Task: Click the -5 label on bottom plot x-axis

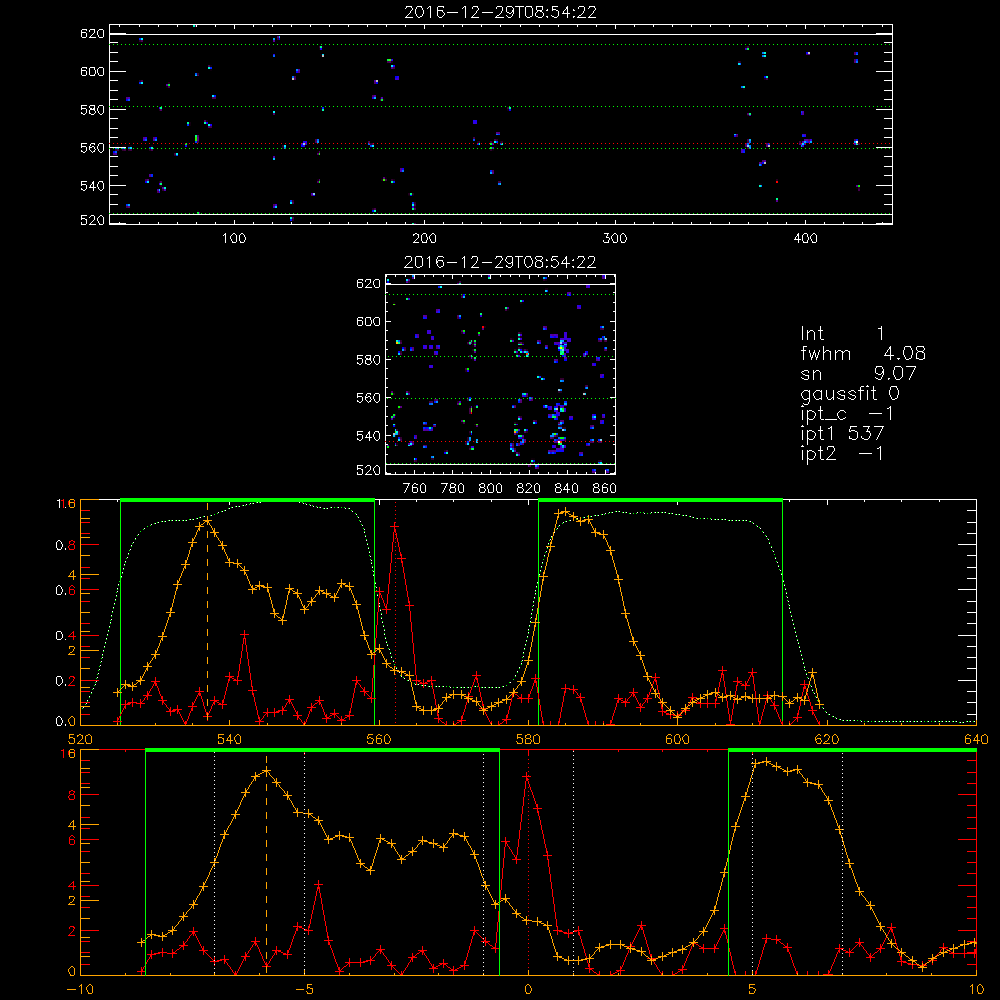Action: [x=304, y=990]
